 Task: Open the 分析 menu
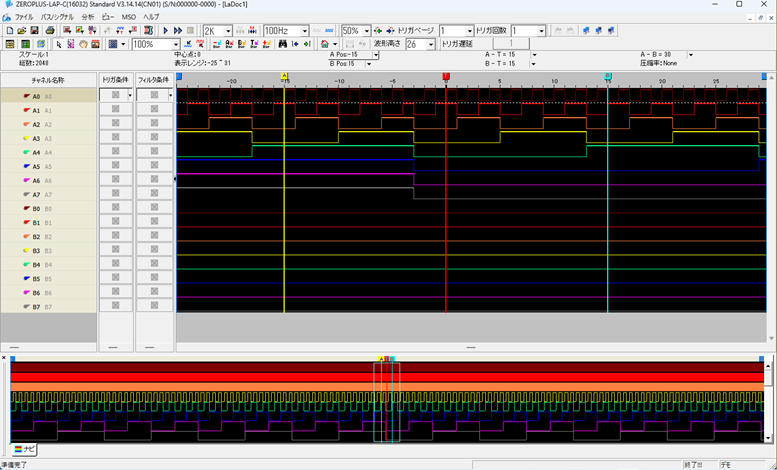point(88,17)
